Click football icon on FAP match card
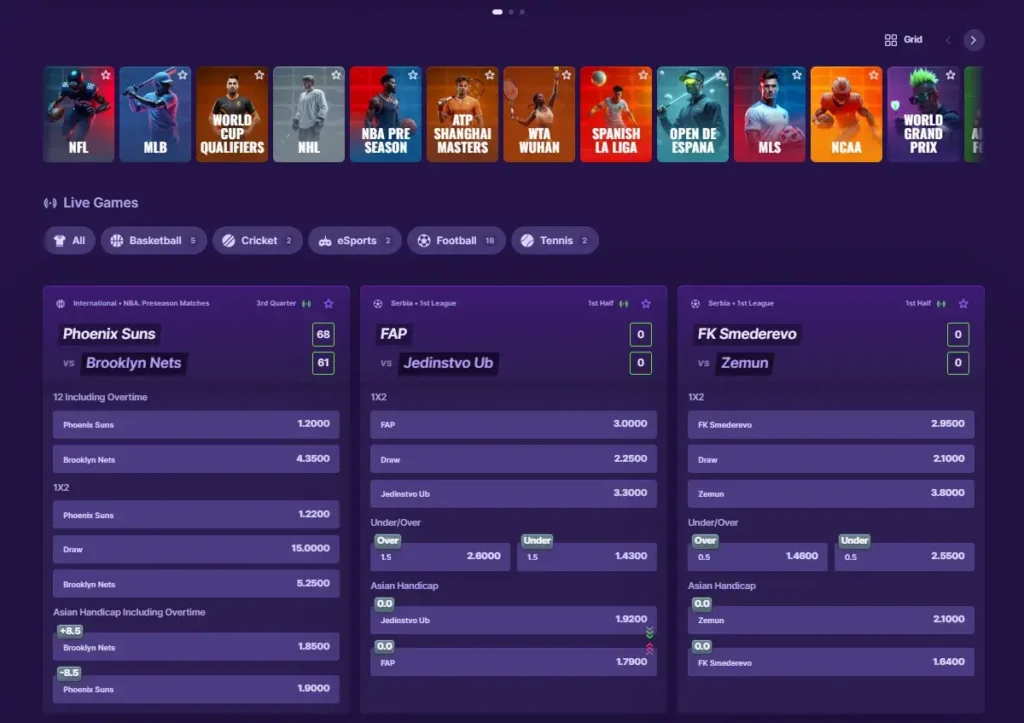Image resolution: width=1024 pixels, height=723 pixels. pyautogui.click(x=378, y=304)
